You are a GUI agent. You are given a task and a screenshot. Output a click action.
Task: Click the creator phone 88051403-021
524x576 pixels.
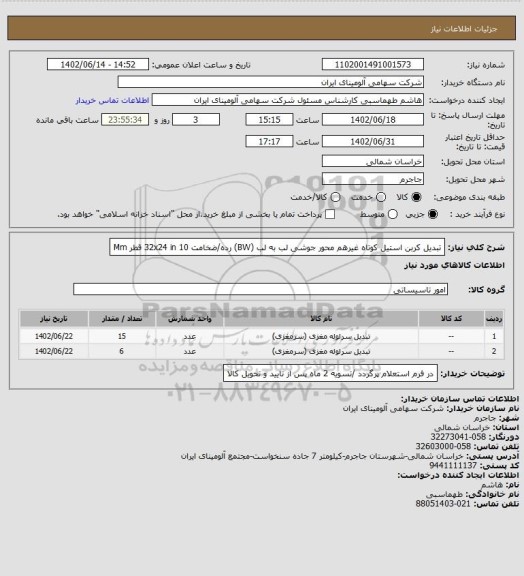click(x=443, y=504)
